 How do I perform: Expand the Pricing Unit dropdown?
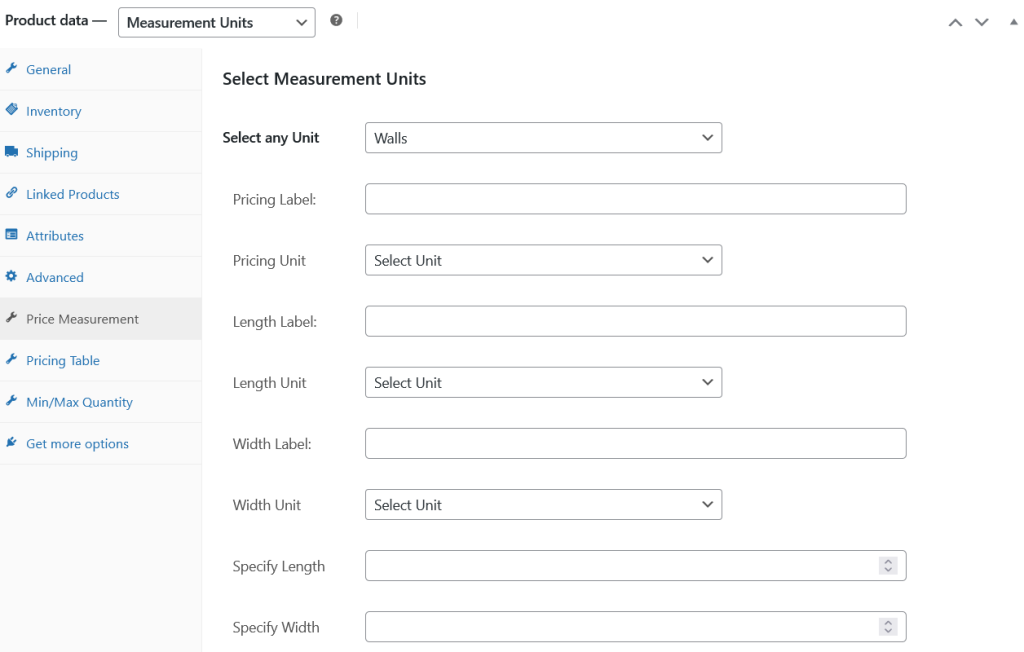click(x=543, y=260)
